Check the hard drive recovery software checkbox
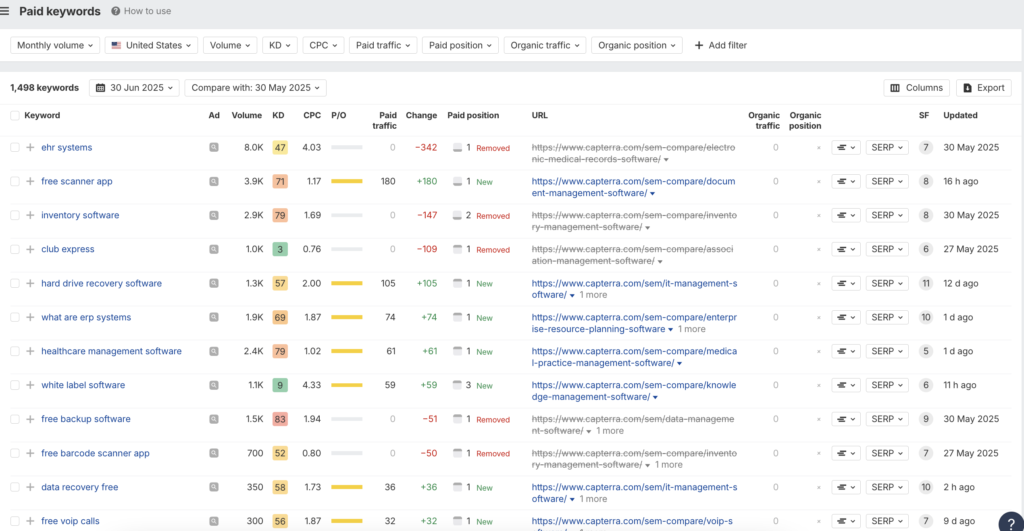This screenshot has width=1024, height=531. click(x=14, y=283)
